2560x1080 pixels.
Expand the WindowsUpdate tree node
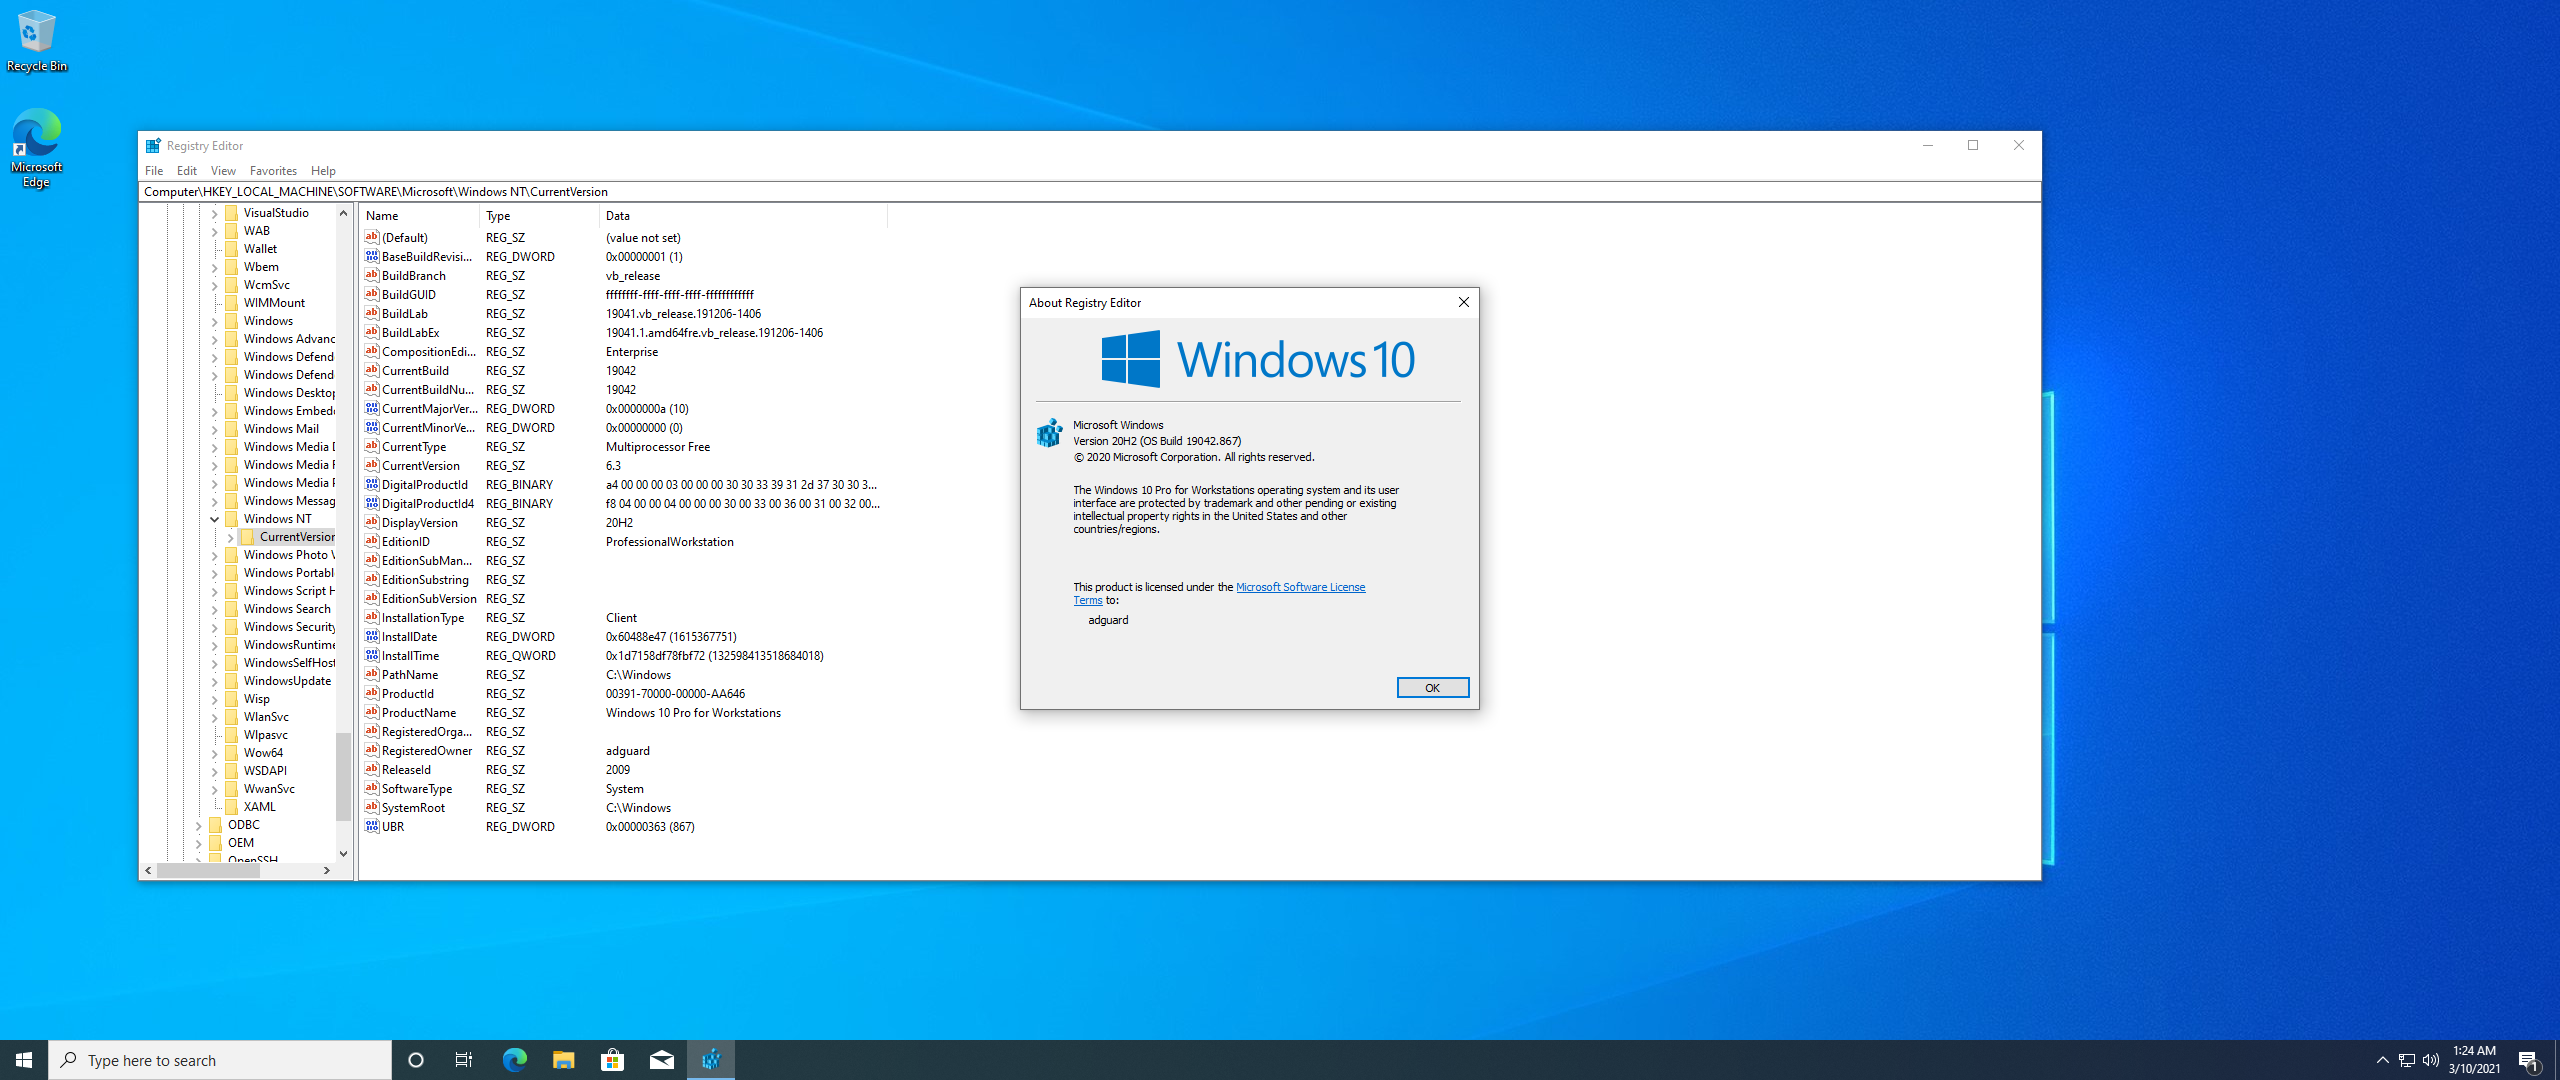(x=214, y=681)
